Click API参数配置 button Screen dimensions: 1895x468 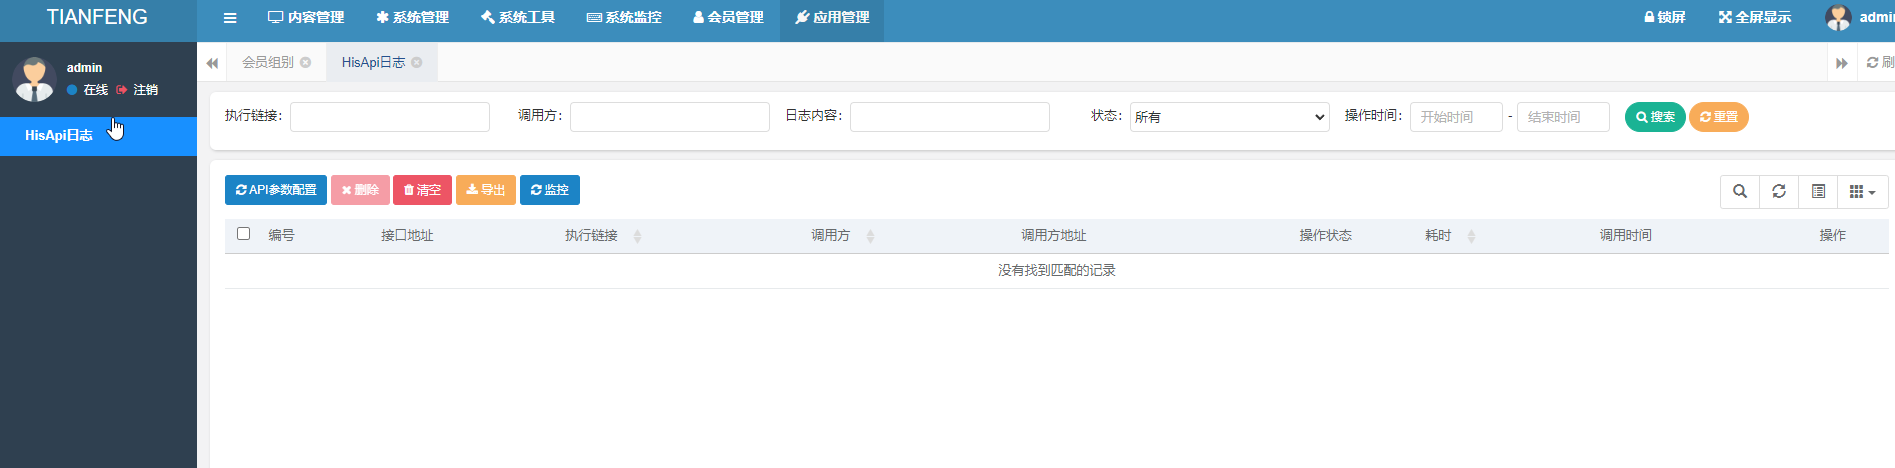[x=276, y=190]
